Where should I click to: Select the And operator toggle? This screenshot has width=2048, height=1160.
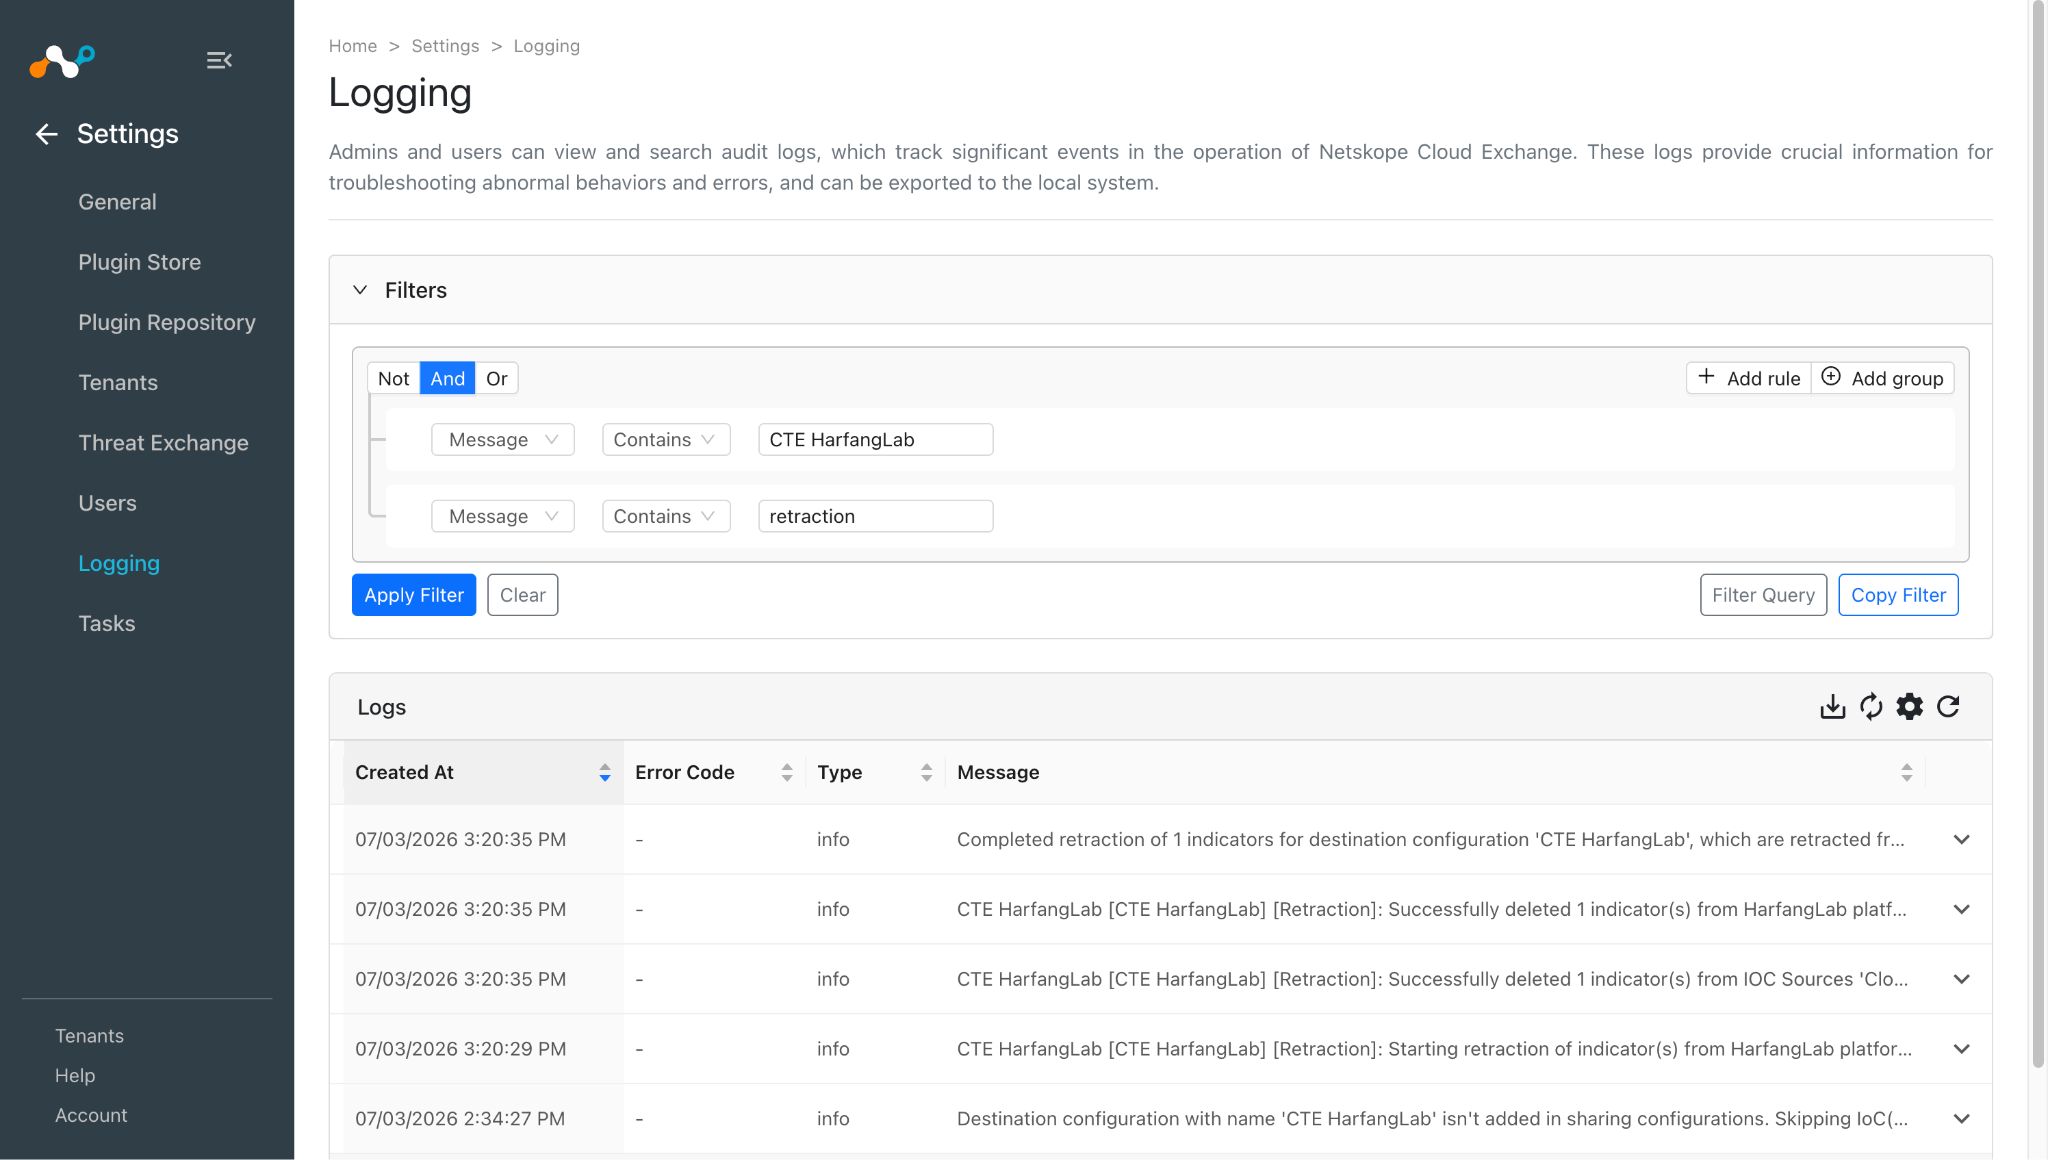(x=447, y=378)
